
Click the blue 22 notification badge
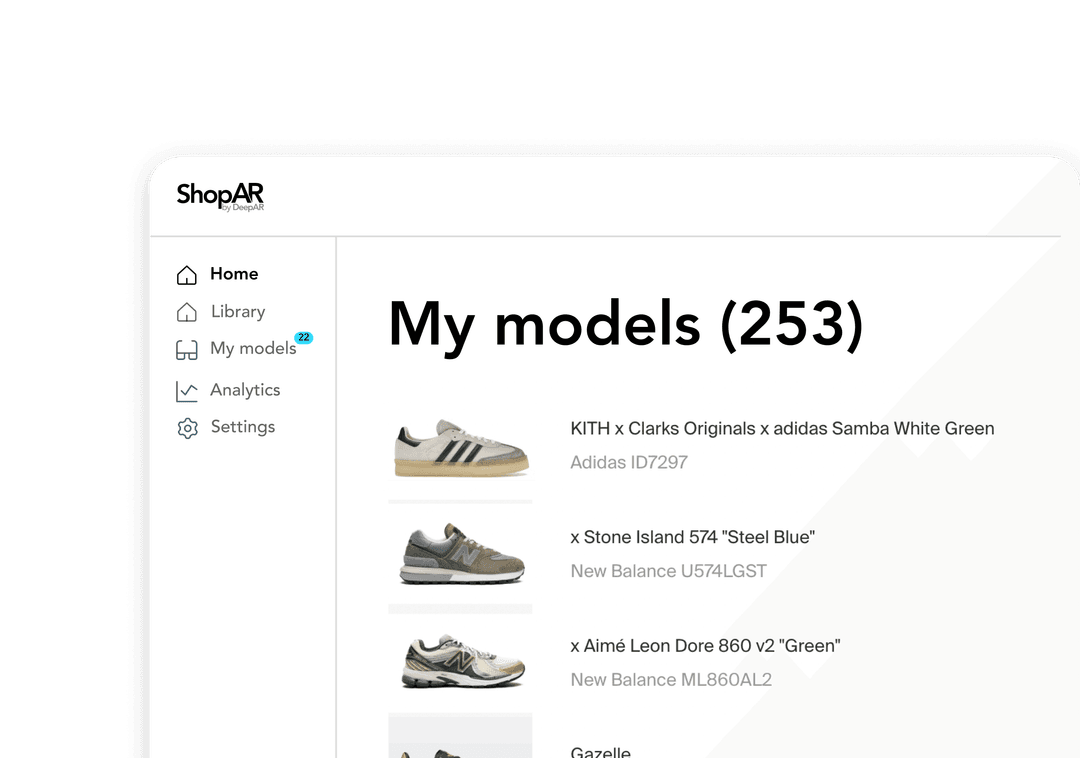303,338
